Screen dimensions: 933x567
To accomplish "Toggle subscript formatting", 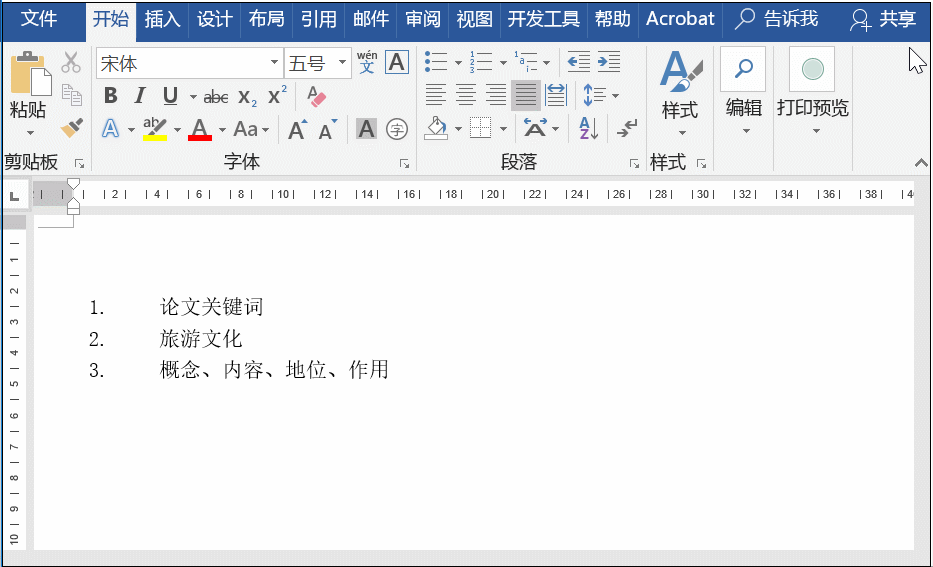I will [x=247, y=96].
